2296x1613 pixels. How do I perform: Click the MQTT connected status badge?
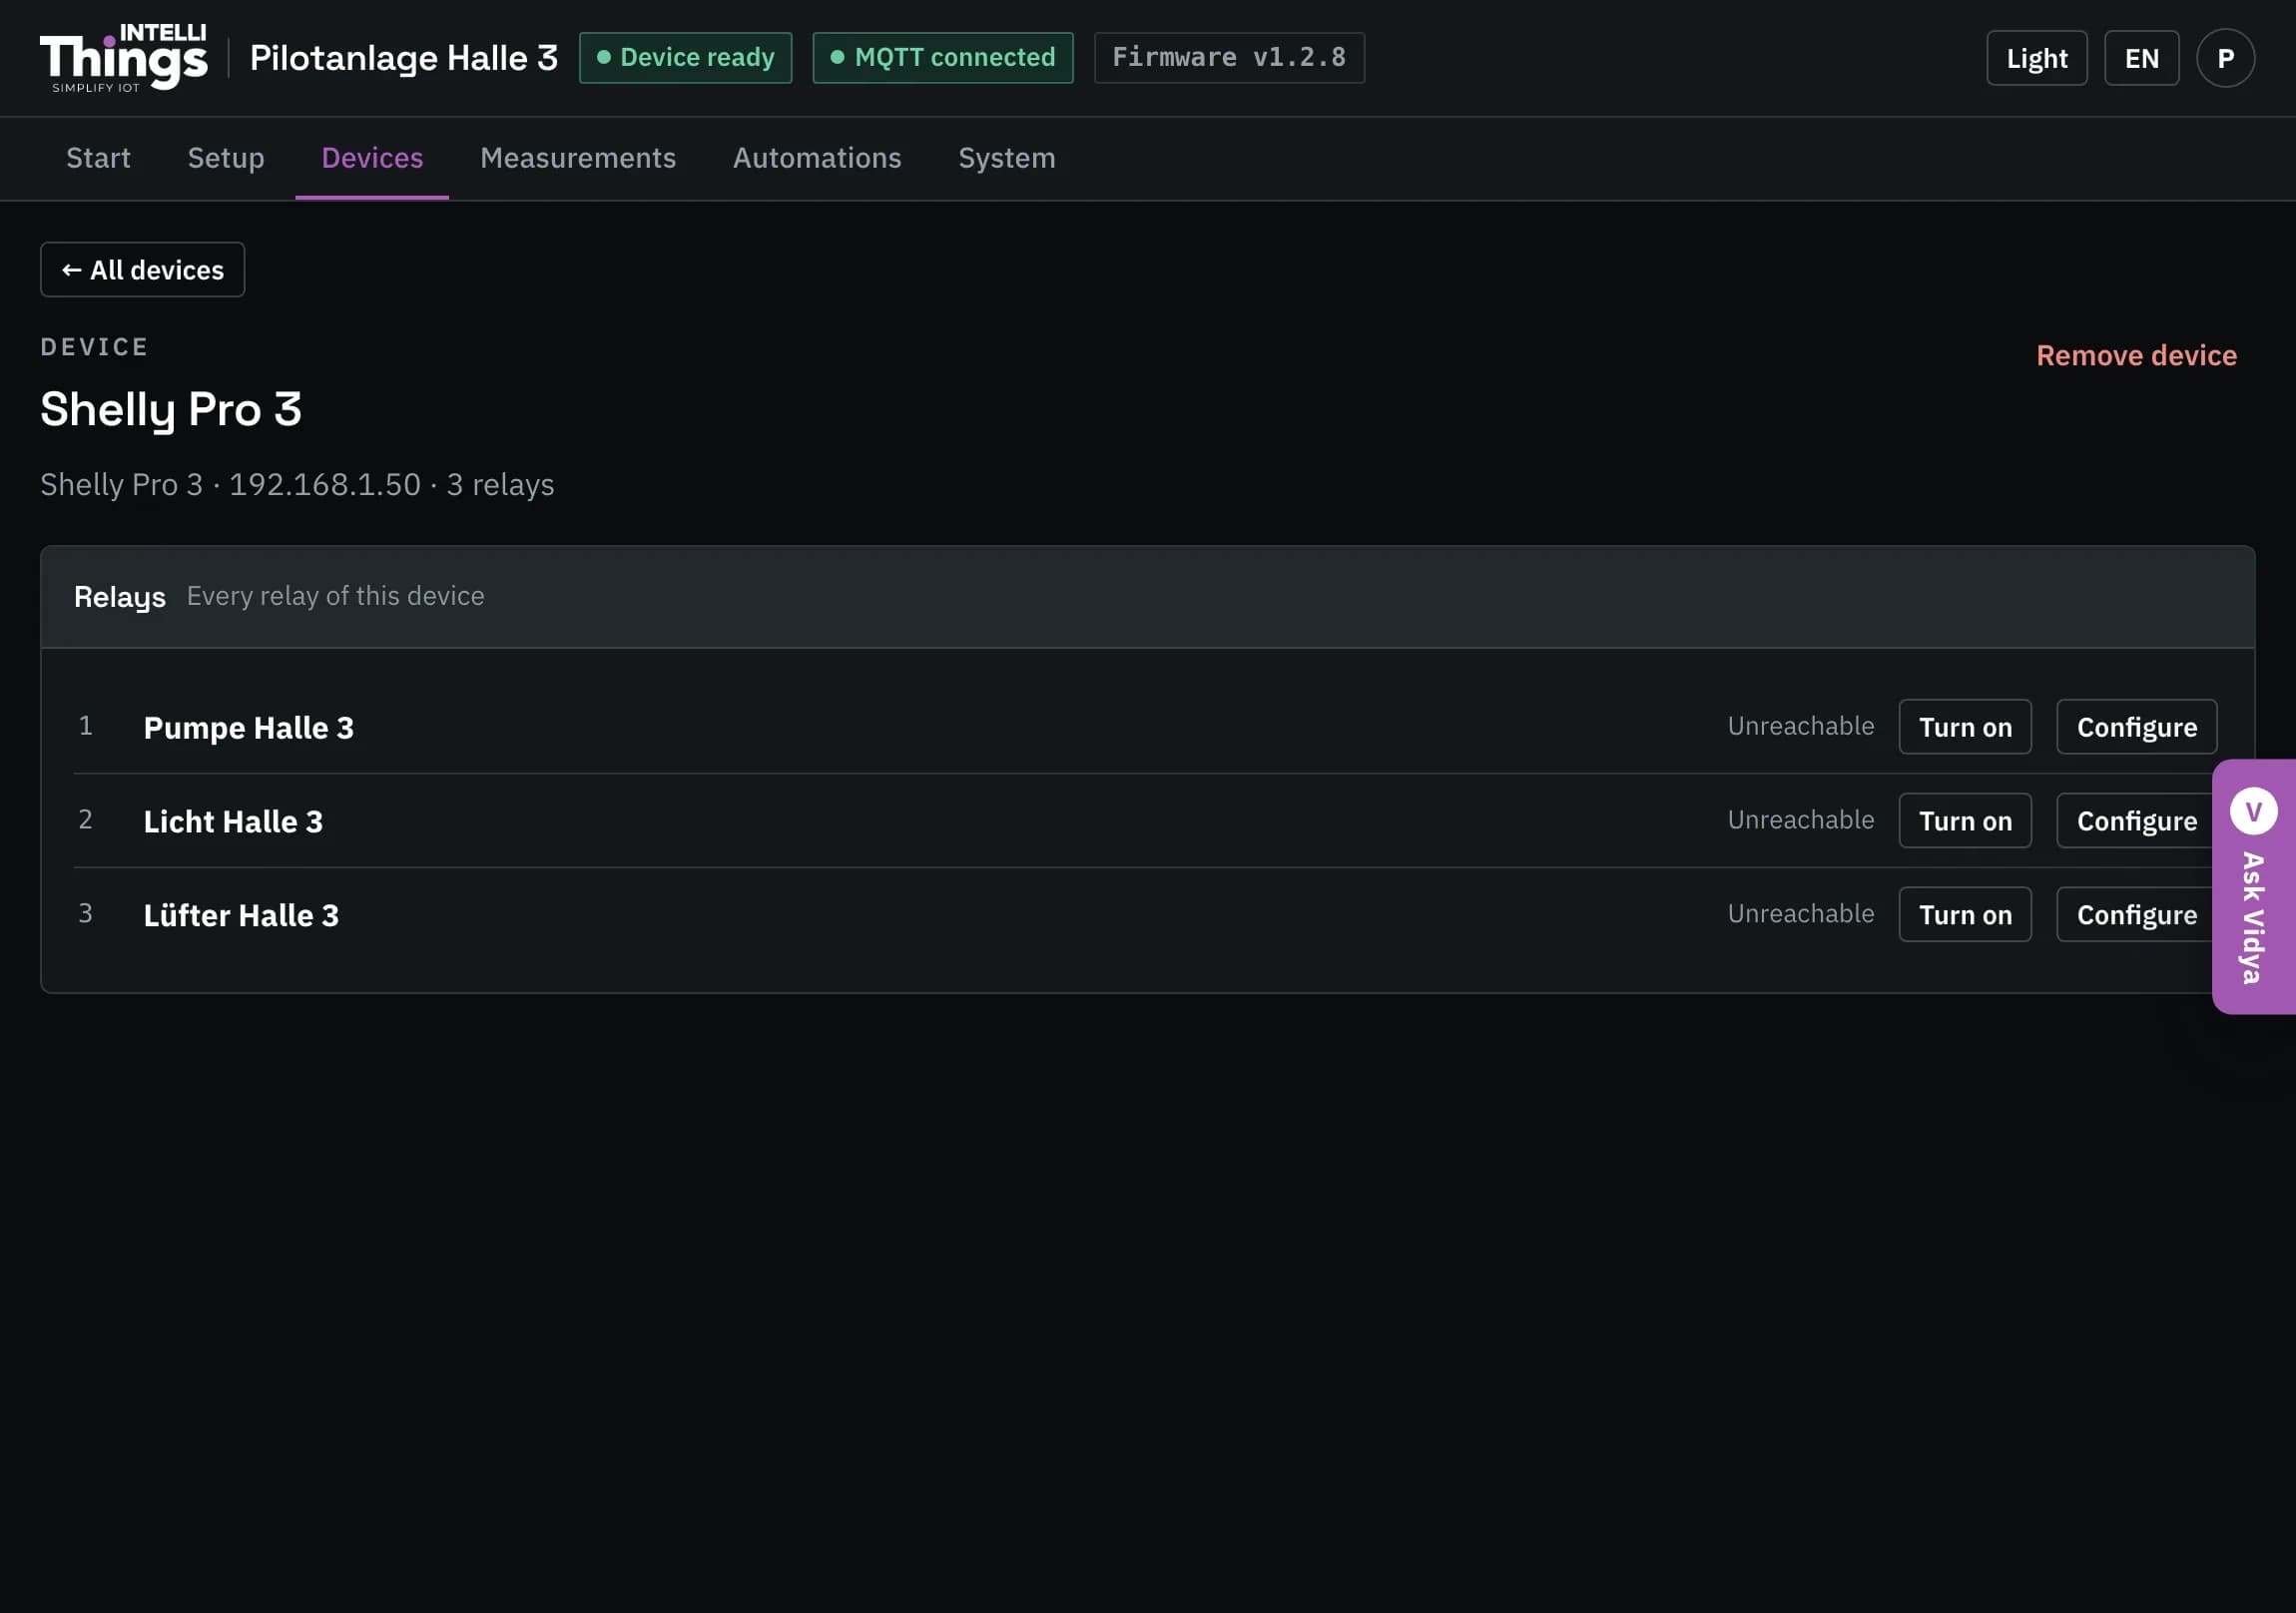[942, 58]
